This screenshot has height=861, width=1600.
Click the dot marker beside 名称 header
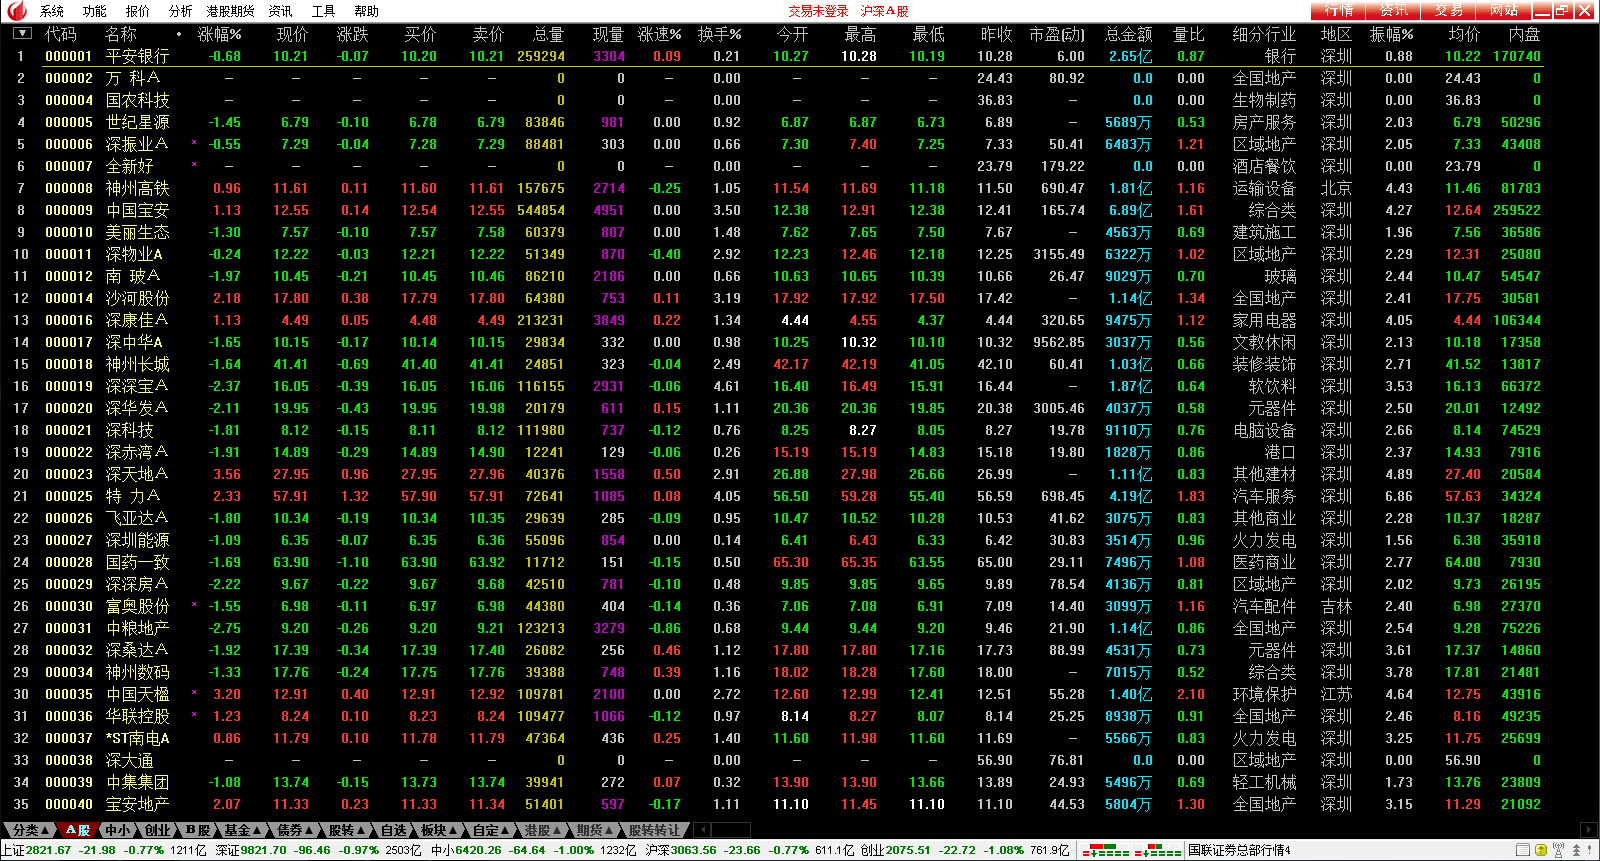[179, 34]
